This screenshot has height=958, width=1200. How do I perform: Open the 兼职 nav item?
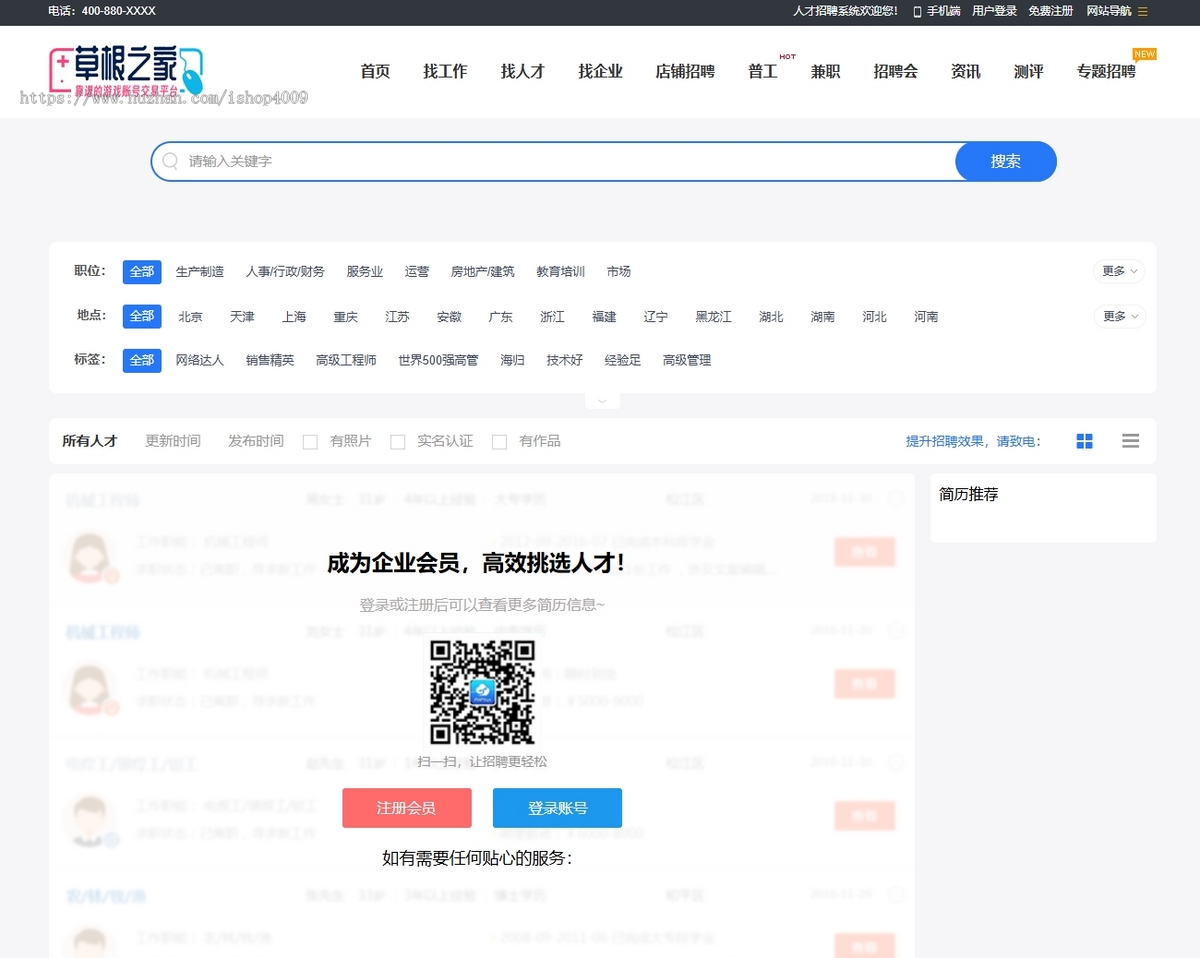tap(826, 71)
